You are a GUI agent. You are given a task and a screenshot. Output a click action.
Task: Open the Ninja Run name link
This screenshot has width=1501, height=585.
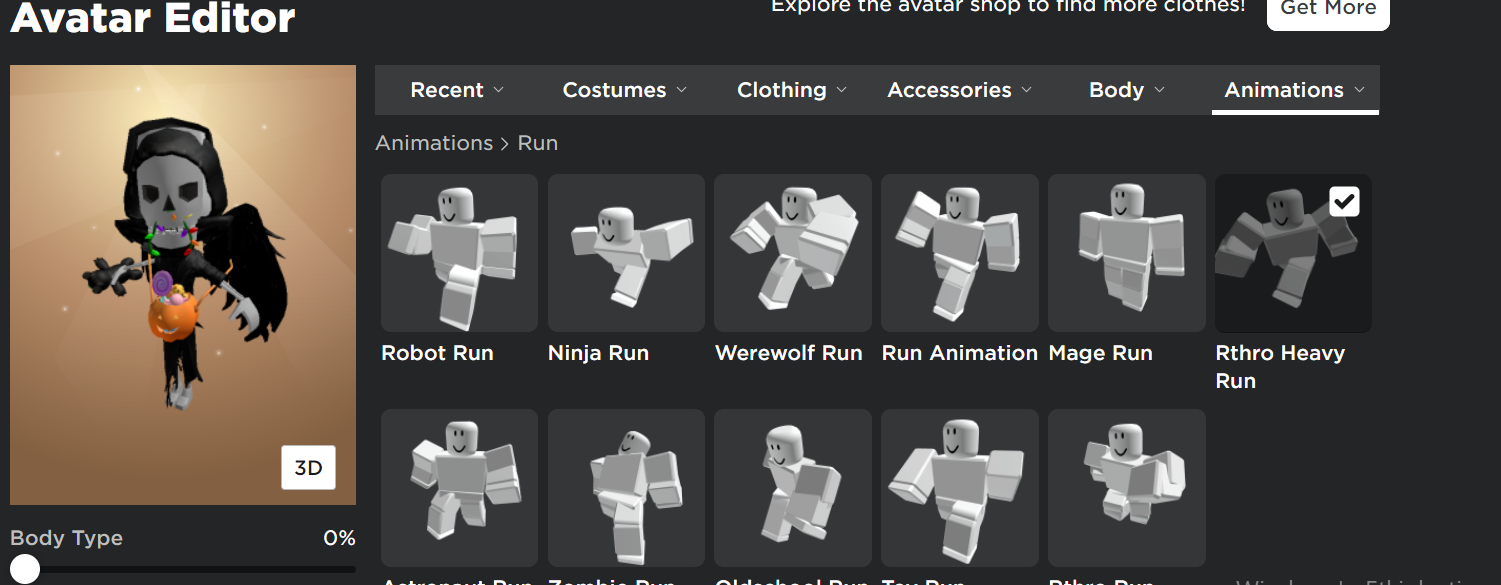coord(598,353)
